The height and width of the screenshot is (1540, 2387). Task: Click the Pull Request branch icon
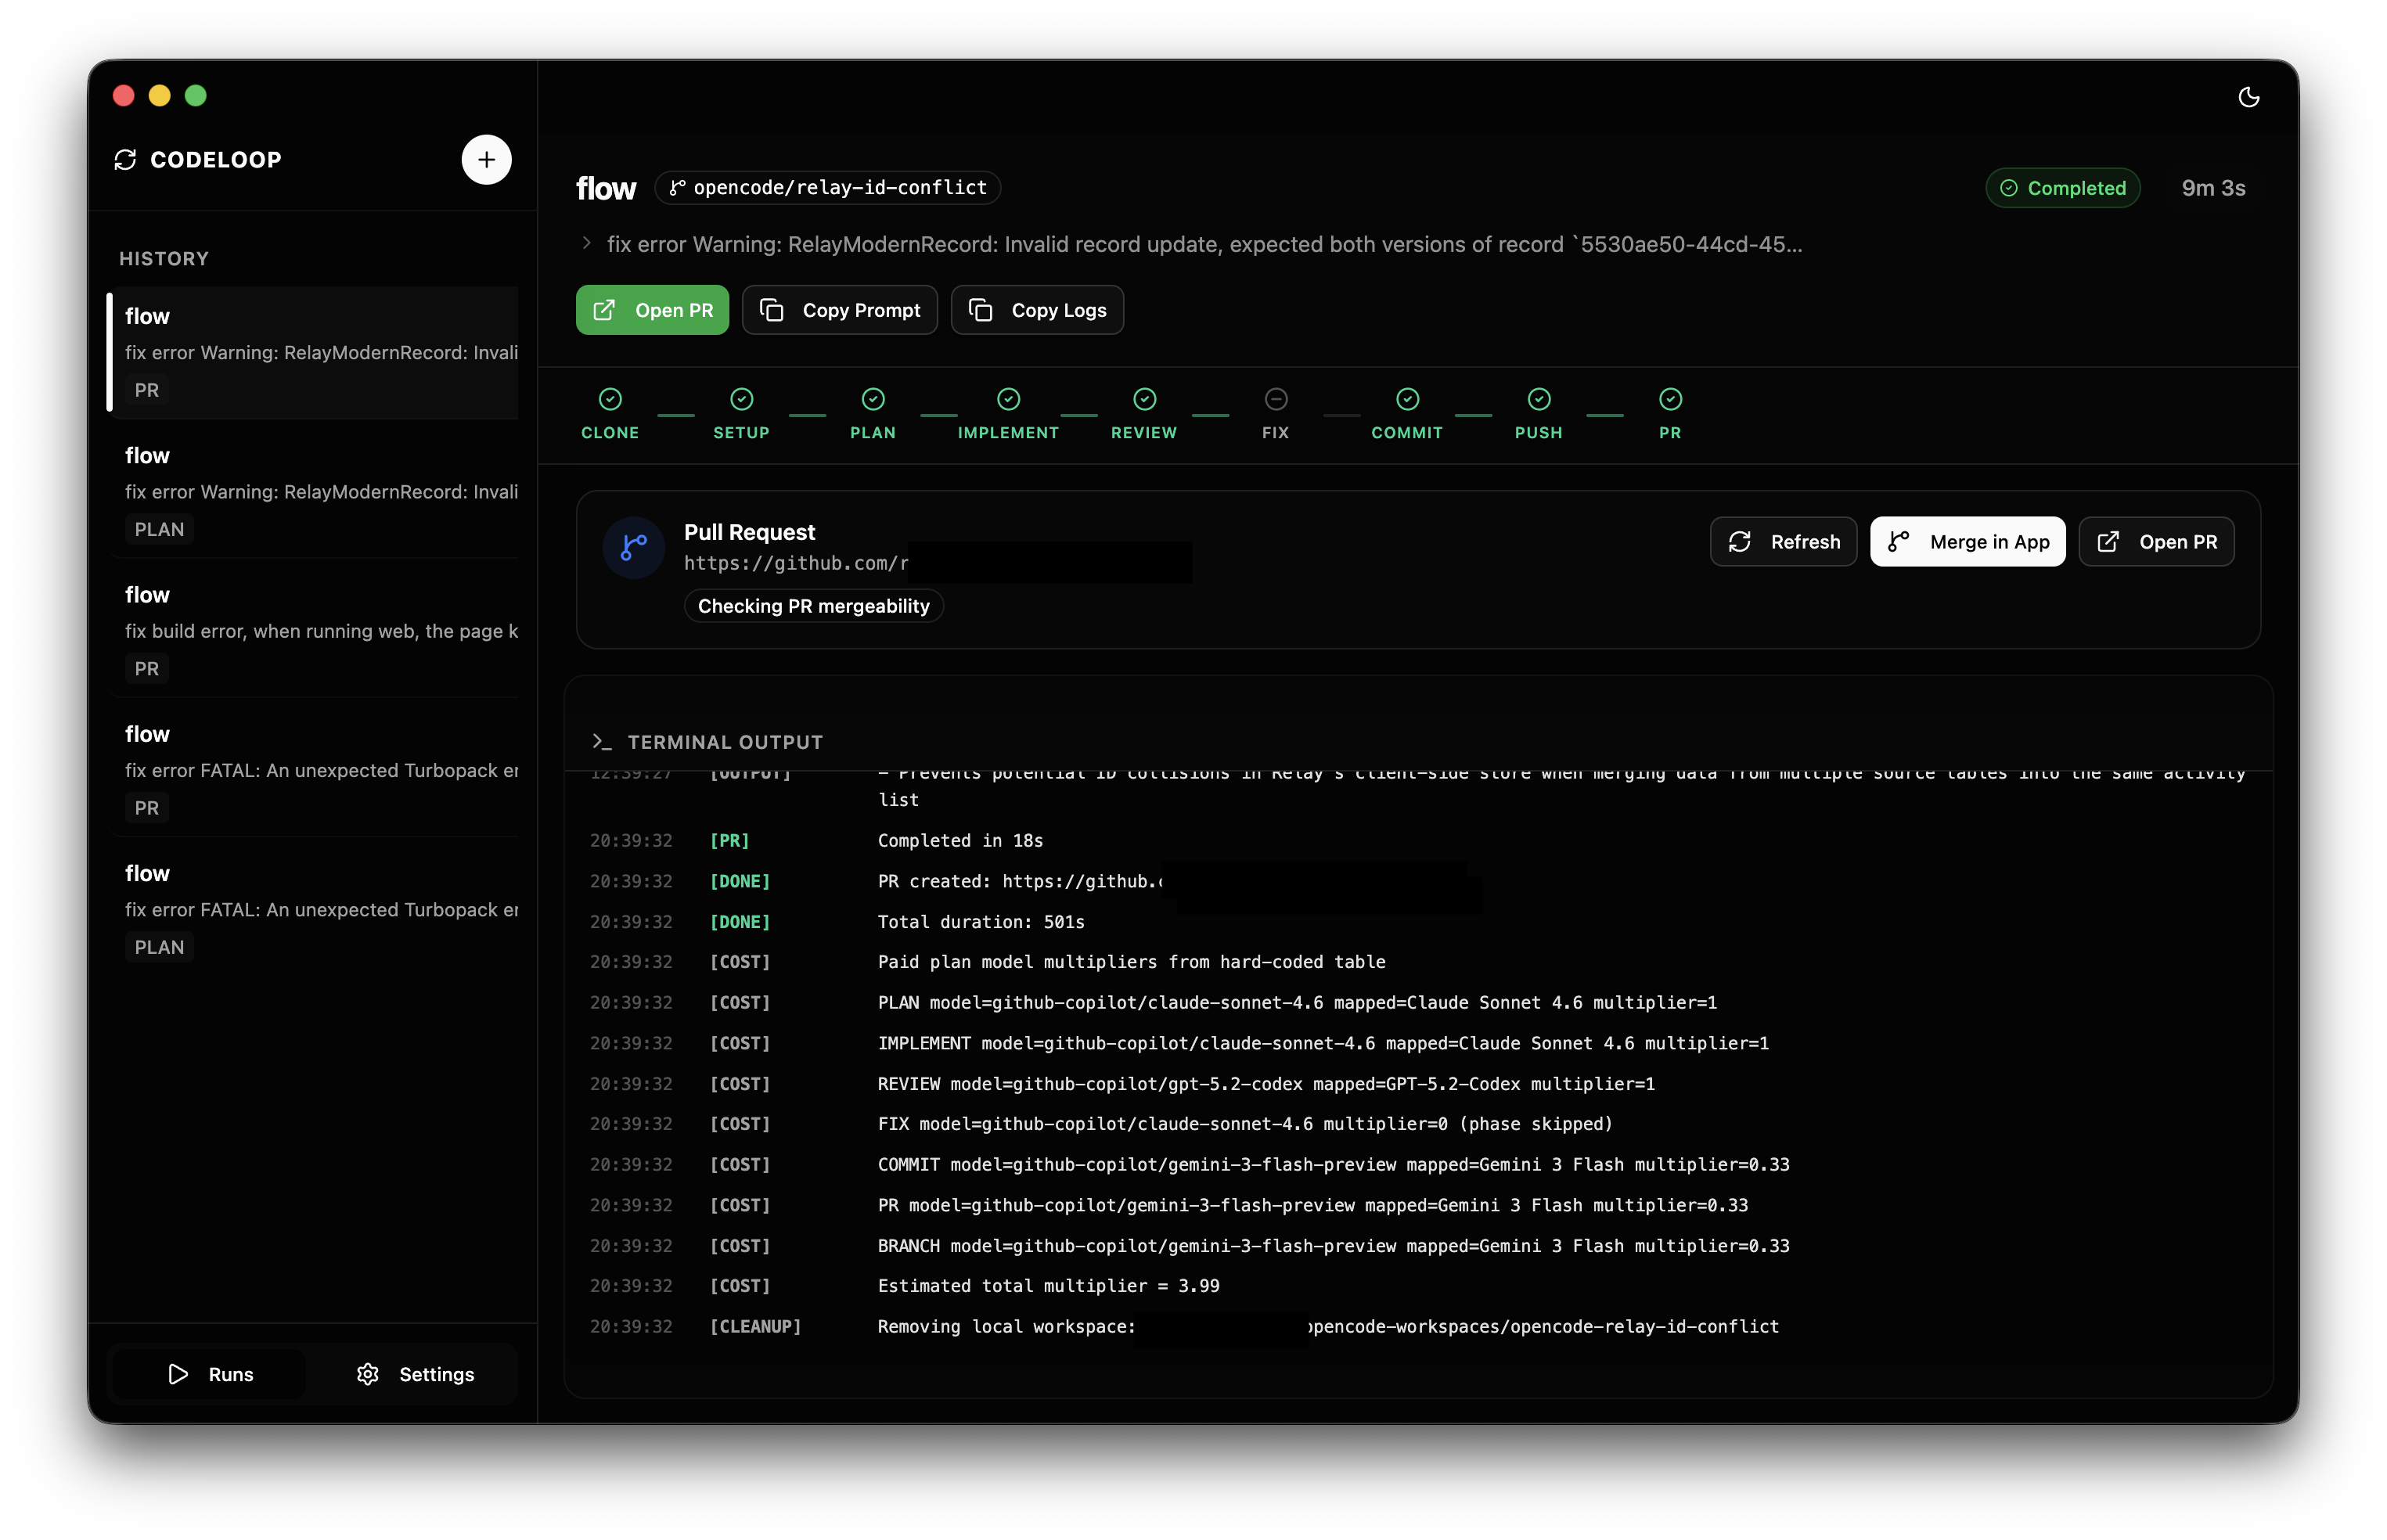(x=634, y=547)
